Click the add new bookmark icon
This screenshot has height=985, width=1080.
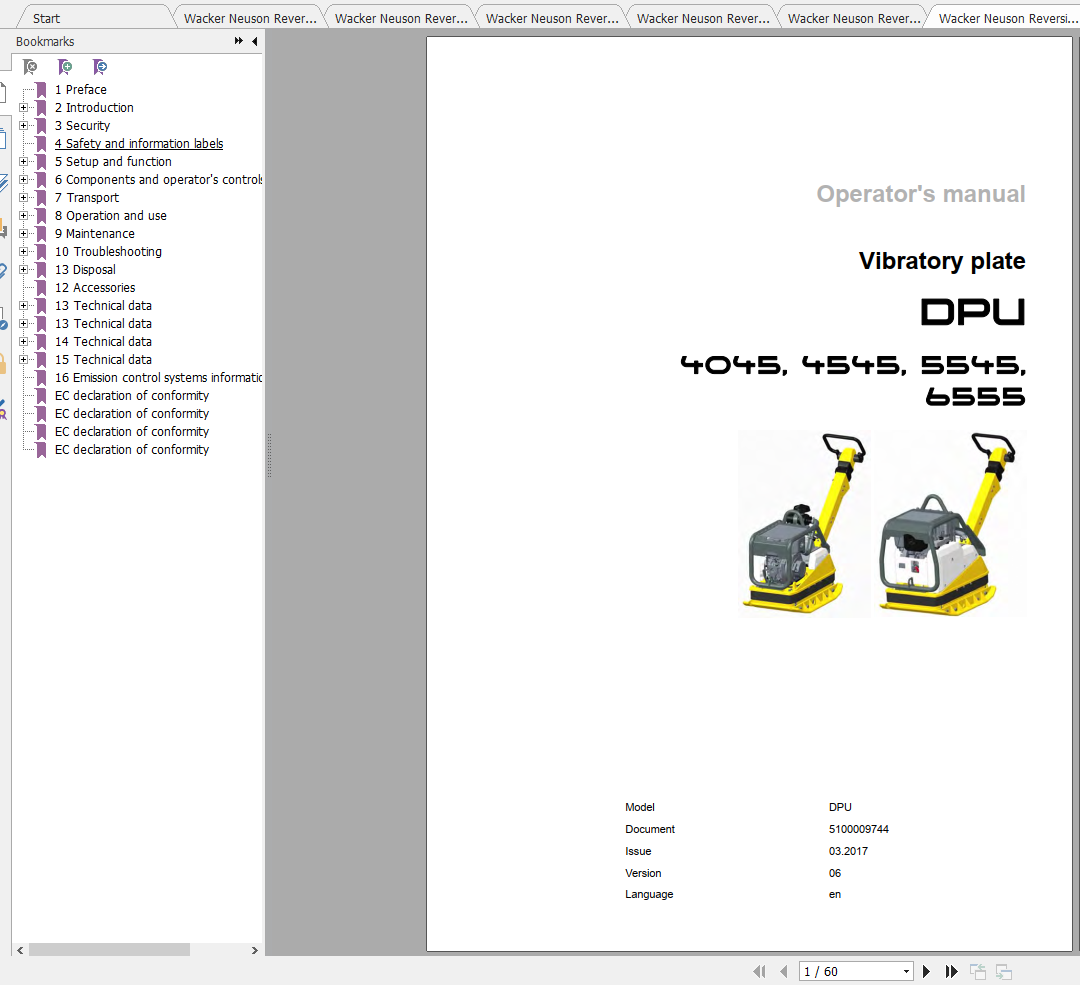[65, 67]
